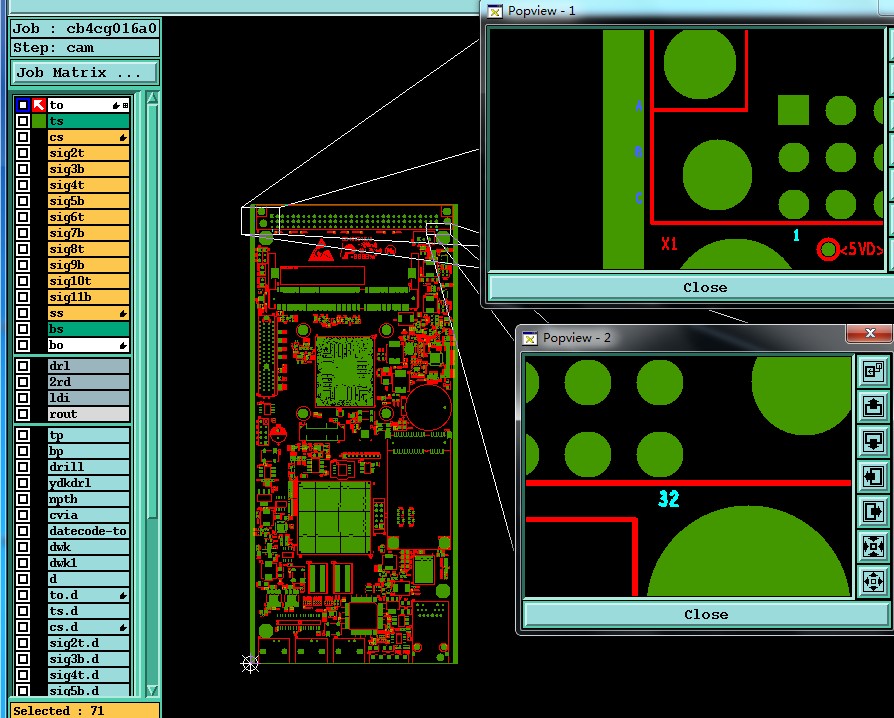Click the zoom-in arrows icon in Popview 2

point(873,546)
